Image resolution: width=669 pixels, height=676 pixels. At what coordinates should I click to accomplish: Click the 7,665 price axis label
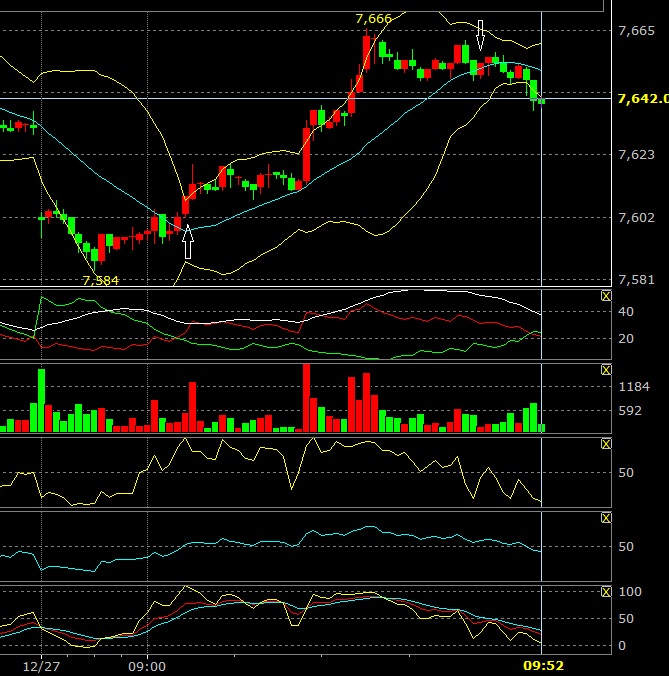point(636,31)
